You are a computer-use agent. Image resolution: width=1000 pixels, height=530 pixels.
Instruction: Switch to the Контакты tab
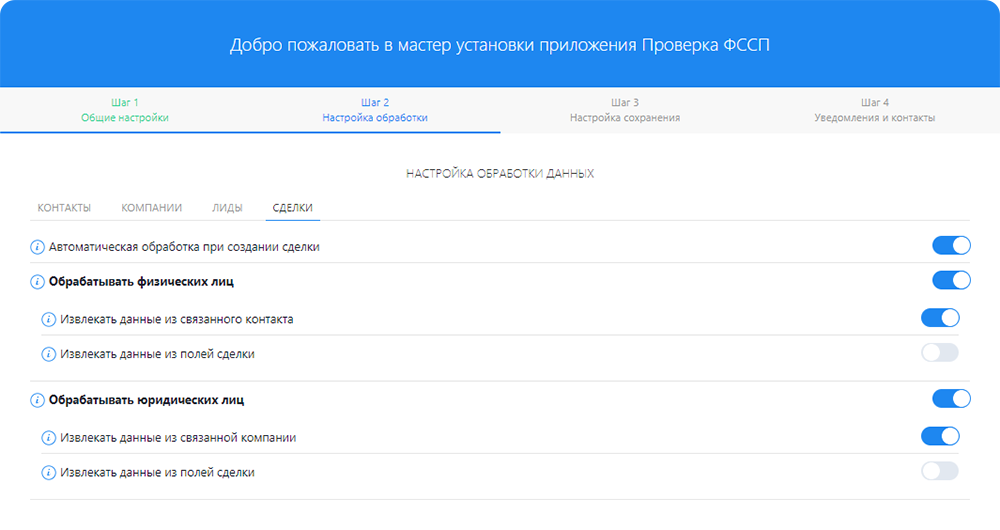click(x=64, y=208)
